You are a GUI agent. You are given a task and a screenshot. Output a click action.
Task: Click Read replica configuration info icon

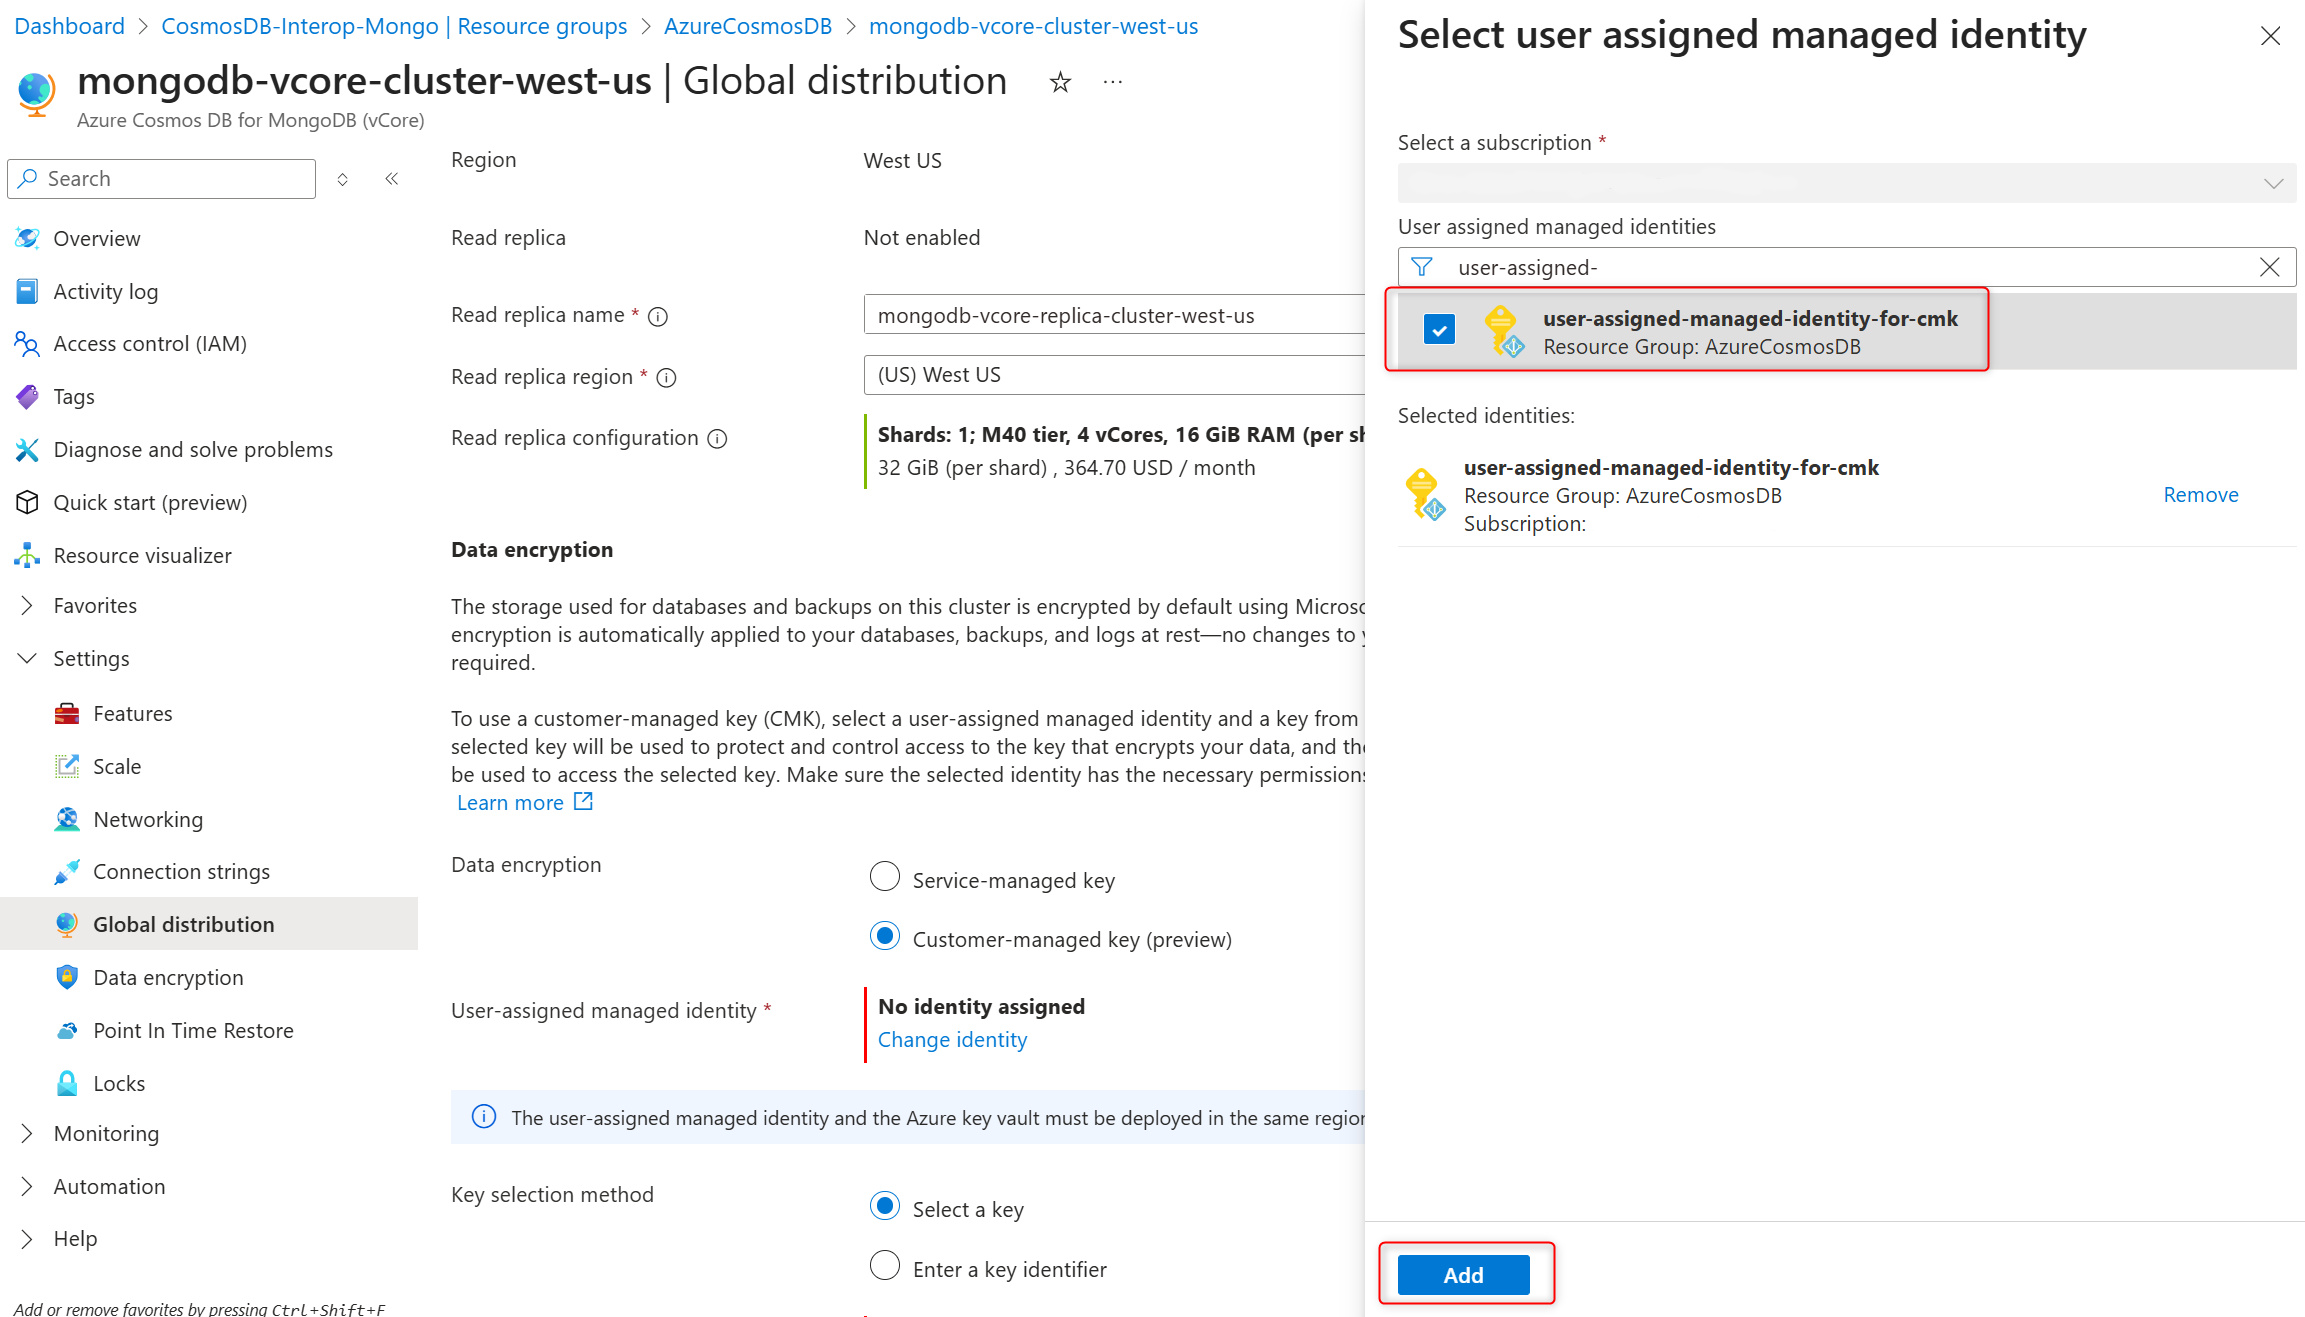[717, 439]
